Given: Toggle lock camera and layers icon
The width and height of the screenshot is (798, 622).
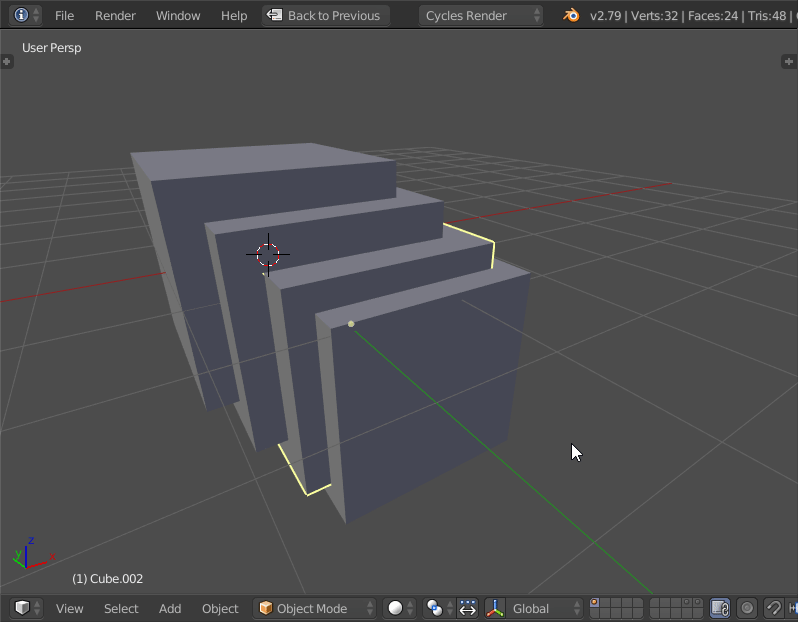Looking at the screenshot, I should click(720, 608).
